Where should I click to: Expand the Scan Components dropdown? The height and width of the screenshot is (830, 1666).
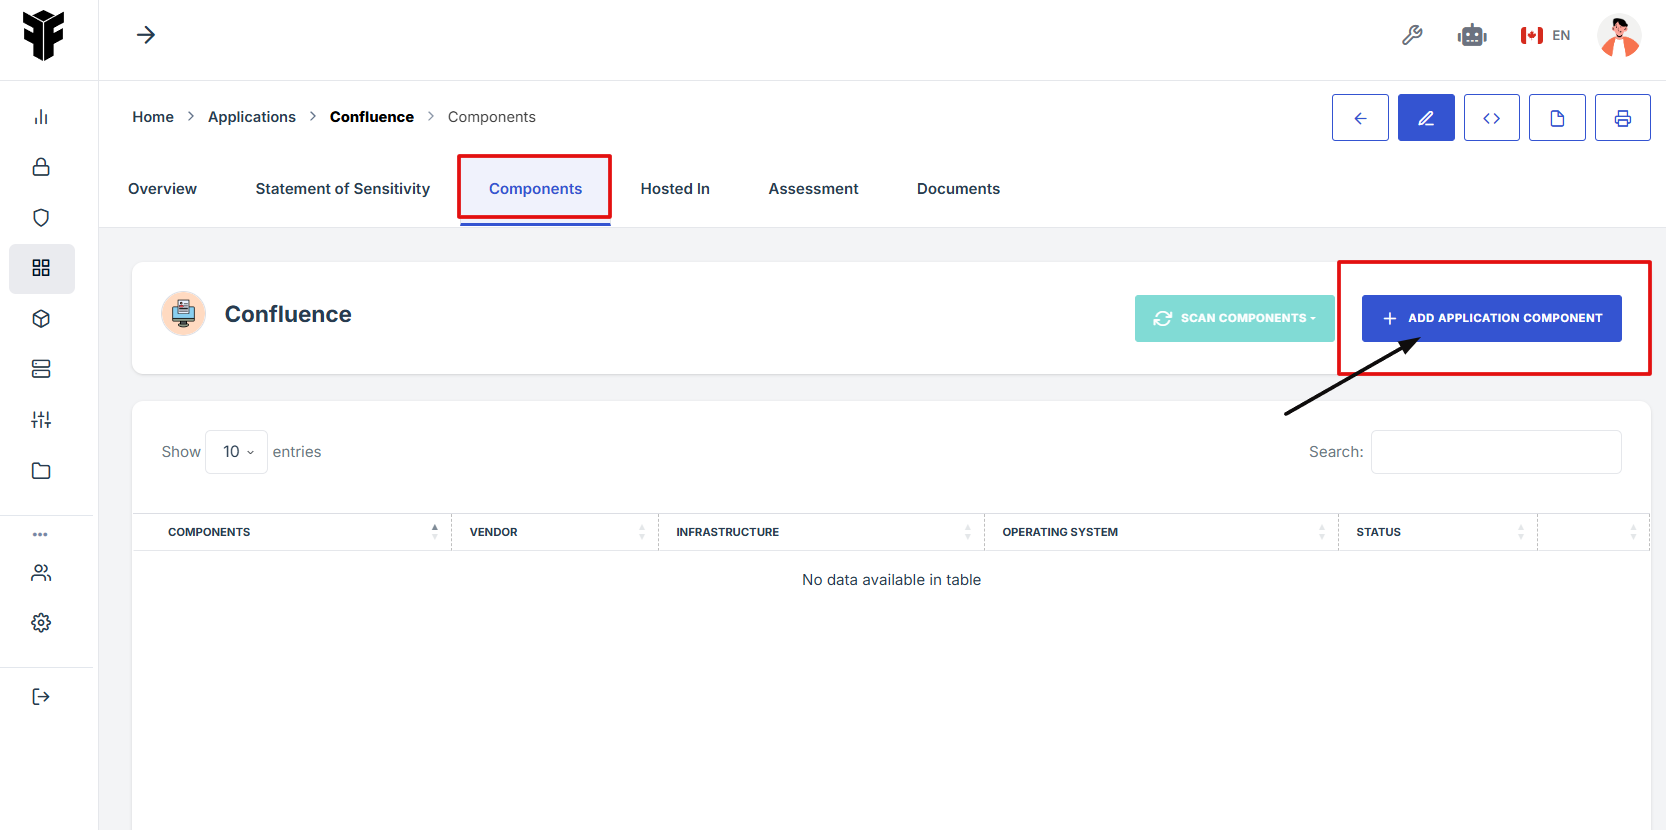1234,318
